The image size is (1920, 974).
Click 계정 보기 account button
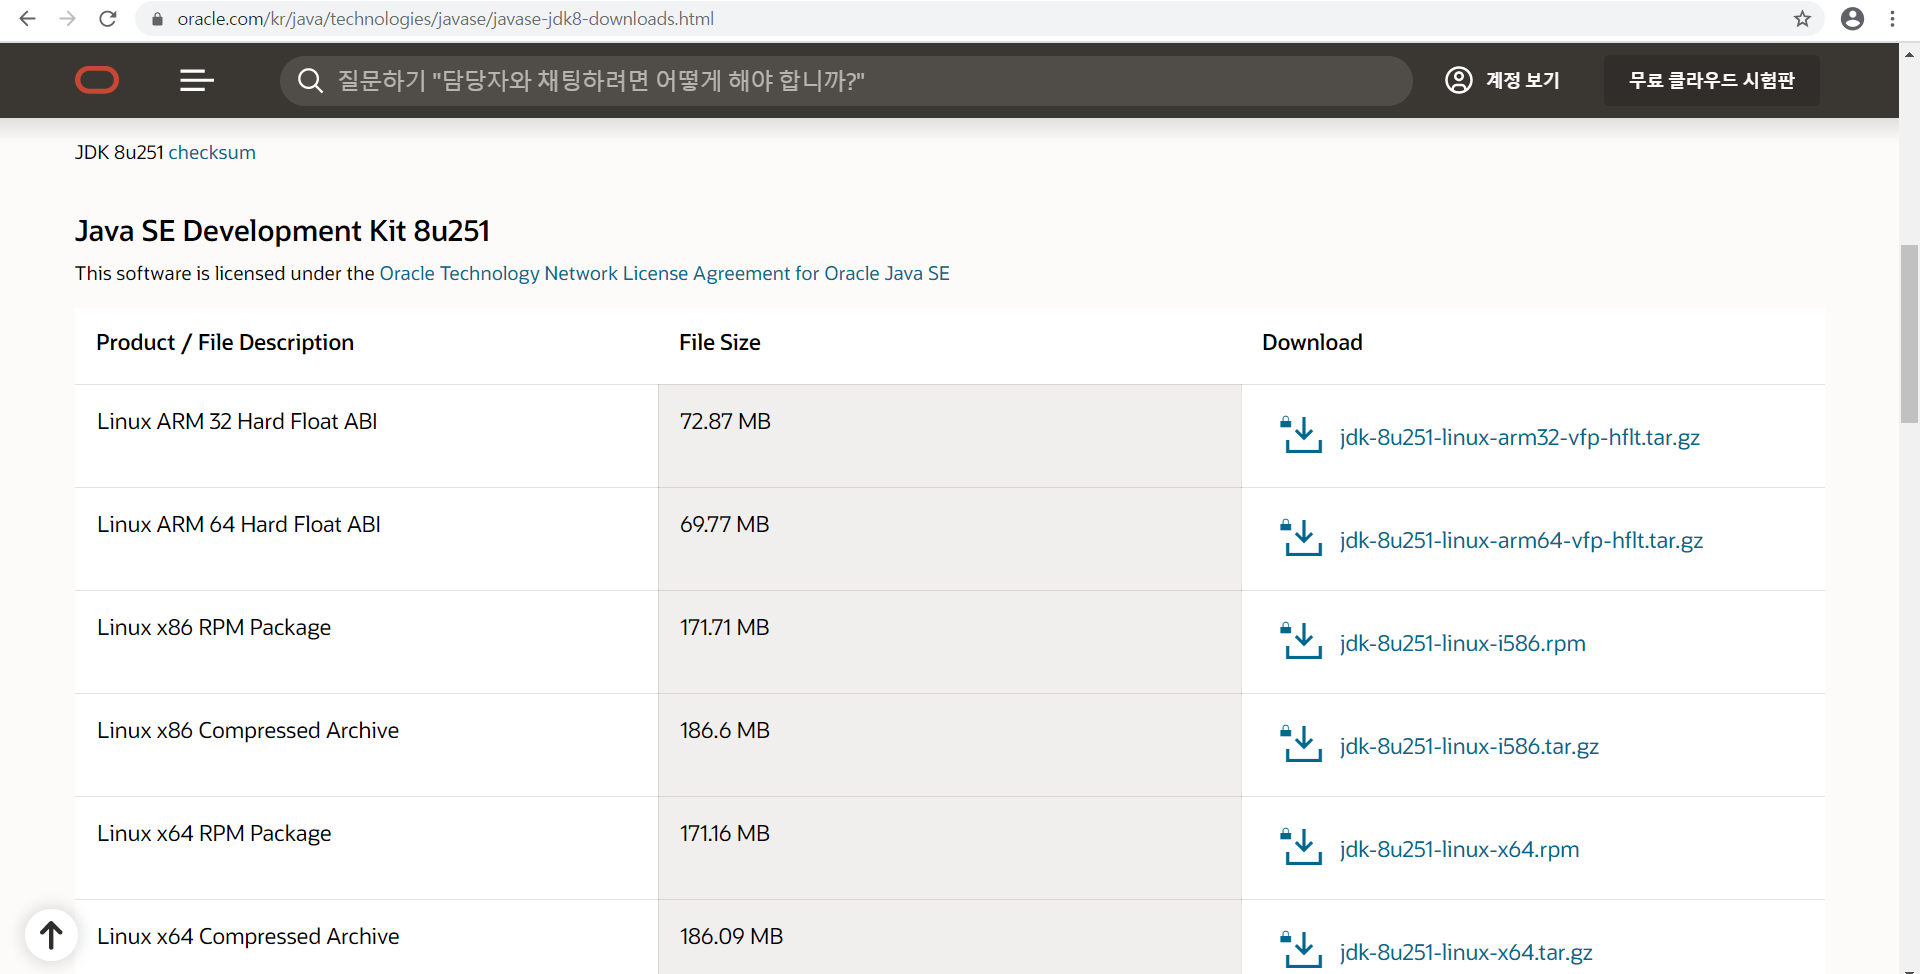pos(1502,80)
